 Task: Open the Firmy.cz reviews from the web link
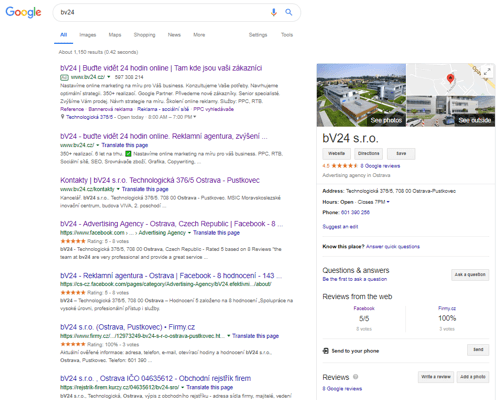point(447,308)
